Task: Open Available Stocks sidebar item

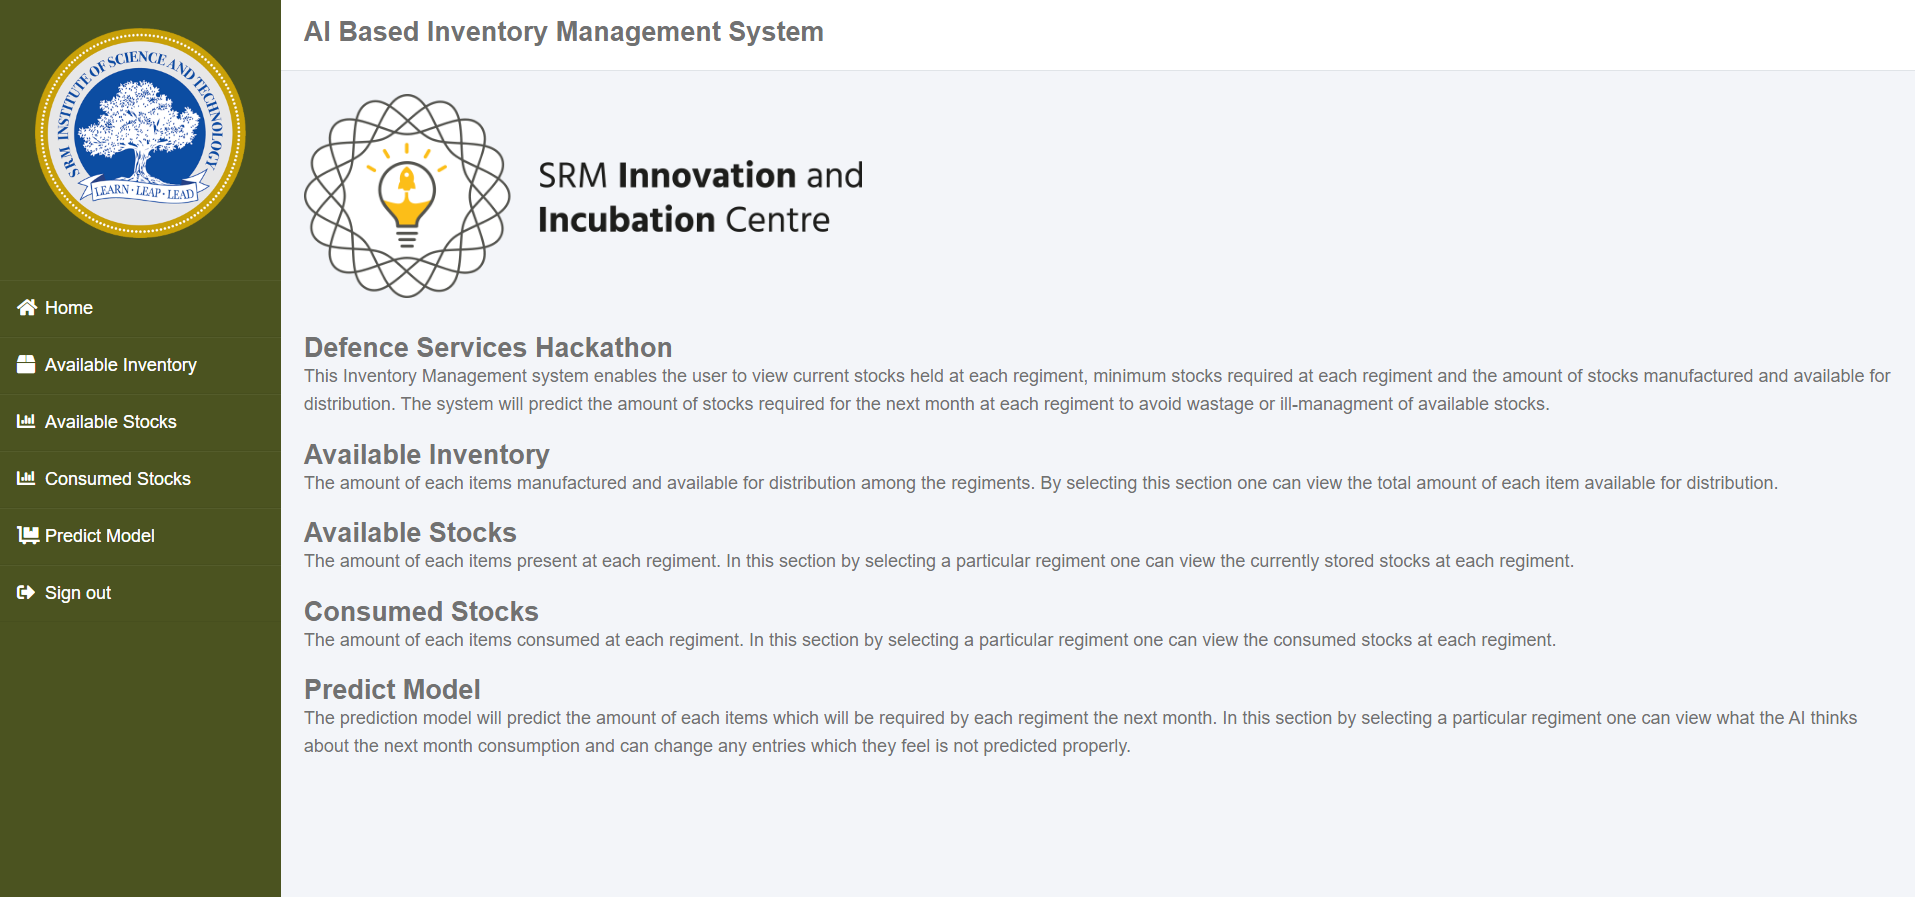Action: [x=140, y=422]
